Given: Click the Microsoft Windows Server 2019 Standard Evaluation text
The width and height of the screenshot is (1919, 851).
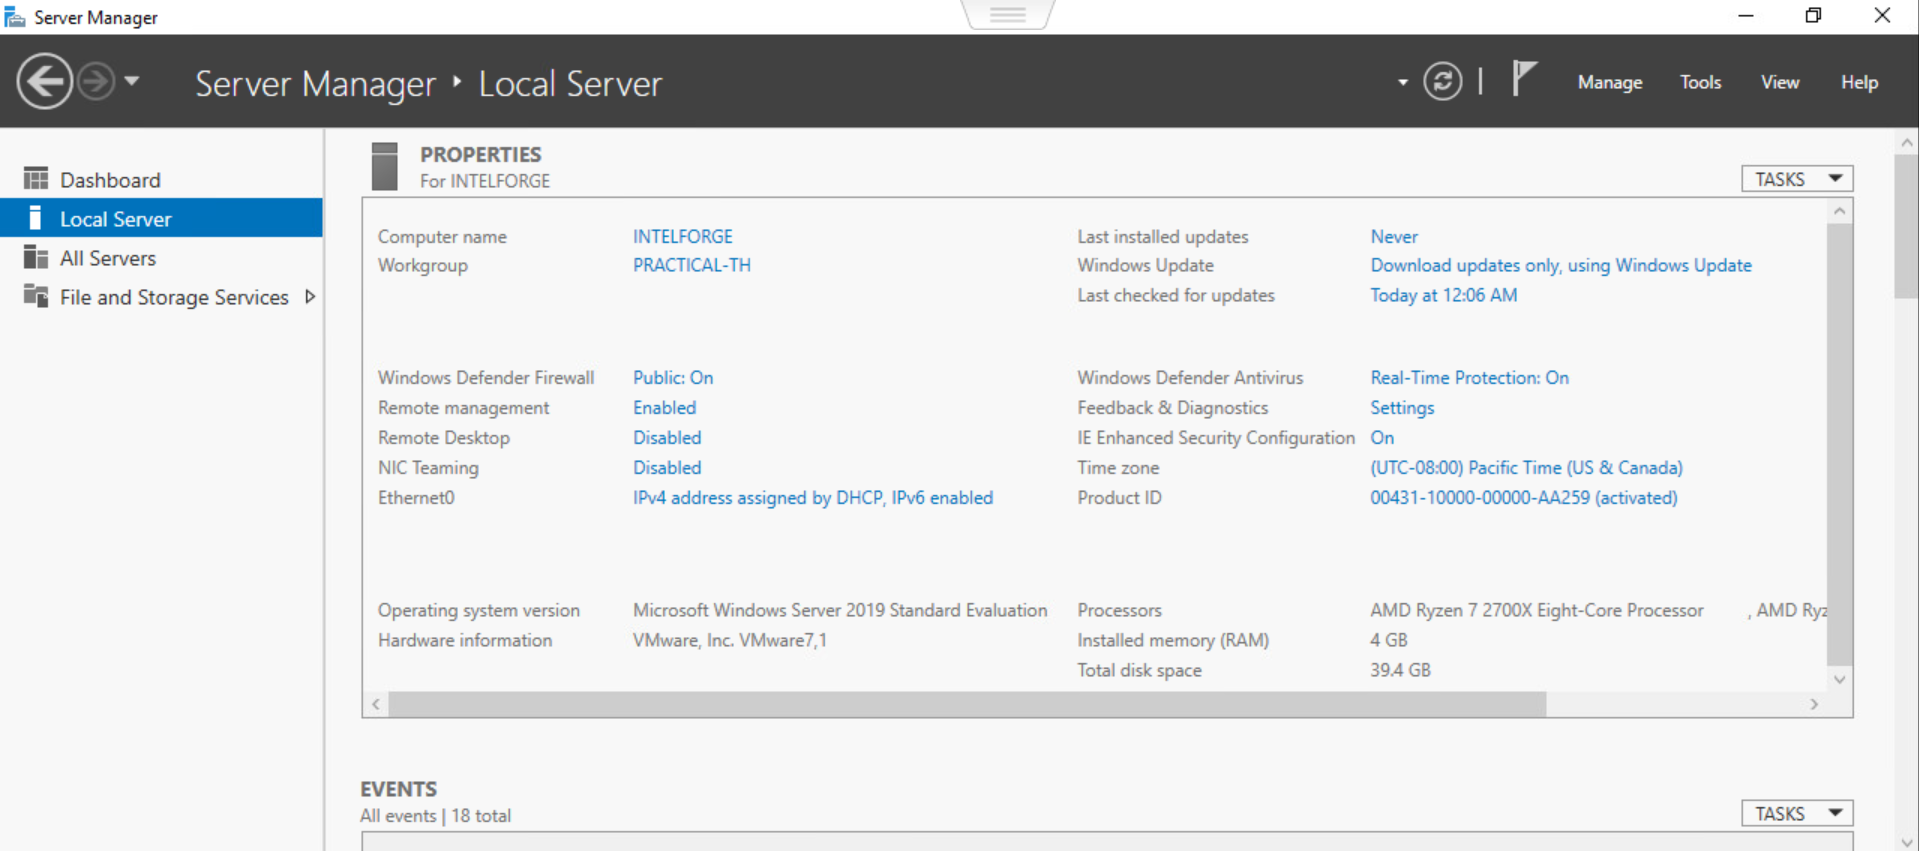Looking at the screenshot, I should click(x=840, y=610).
